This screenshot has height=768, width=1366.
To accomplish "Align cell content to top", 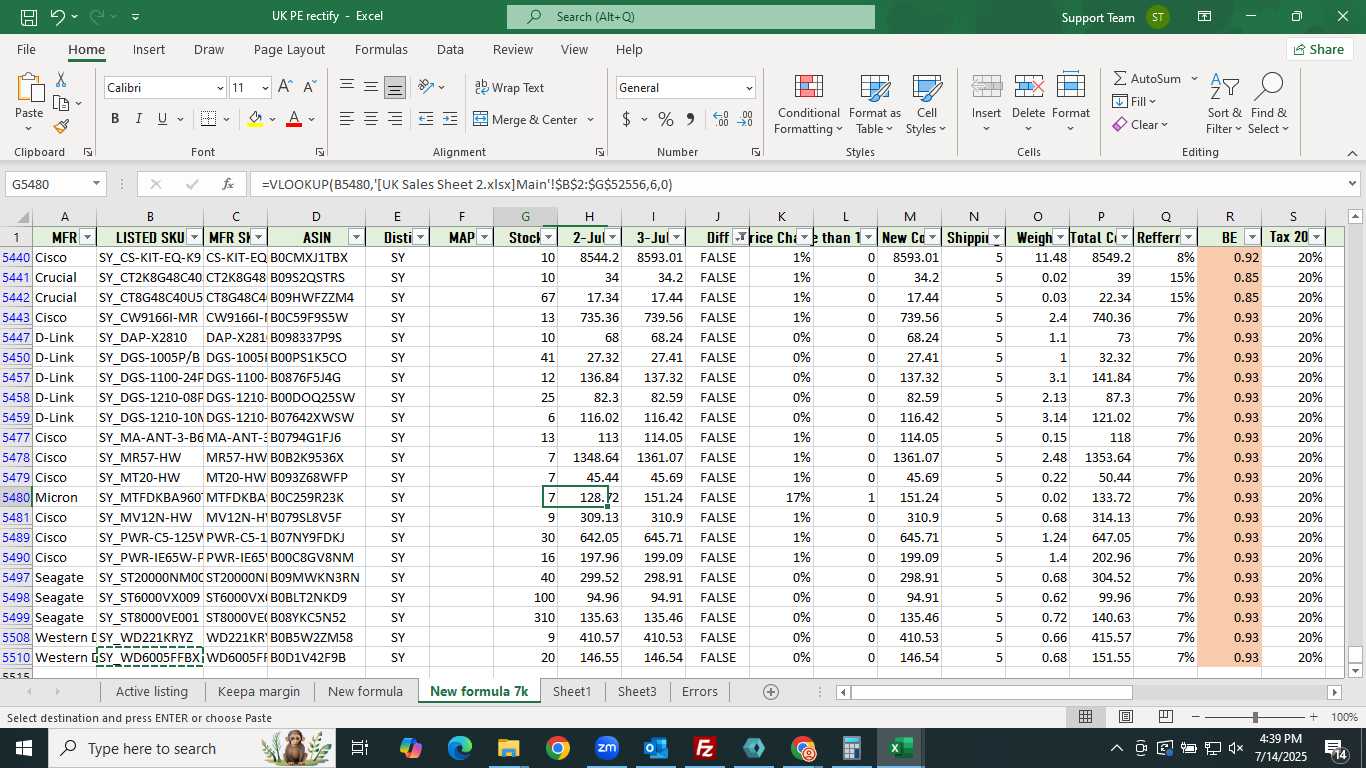I will tap(347, 87).
